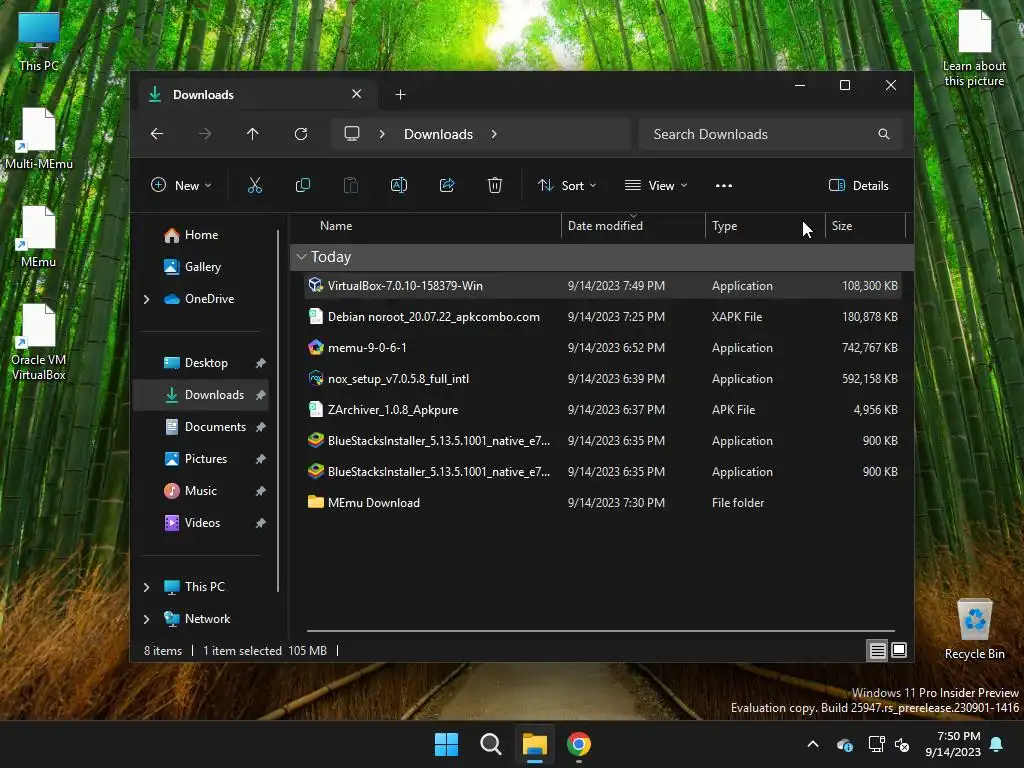Select Oracle VM VirtualBox desktop shortcut

click(39, 342)
